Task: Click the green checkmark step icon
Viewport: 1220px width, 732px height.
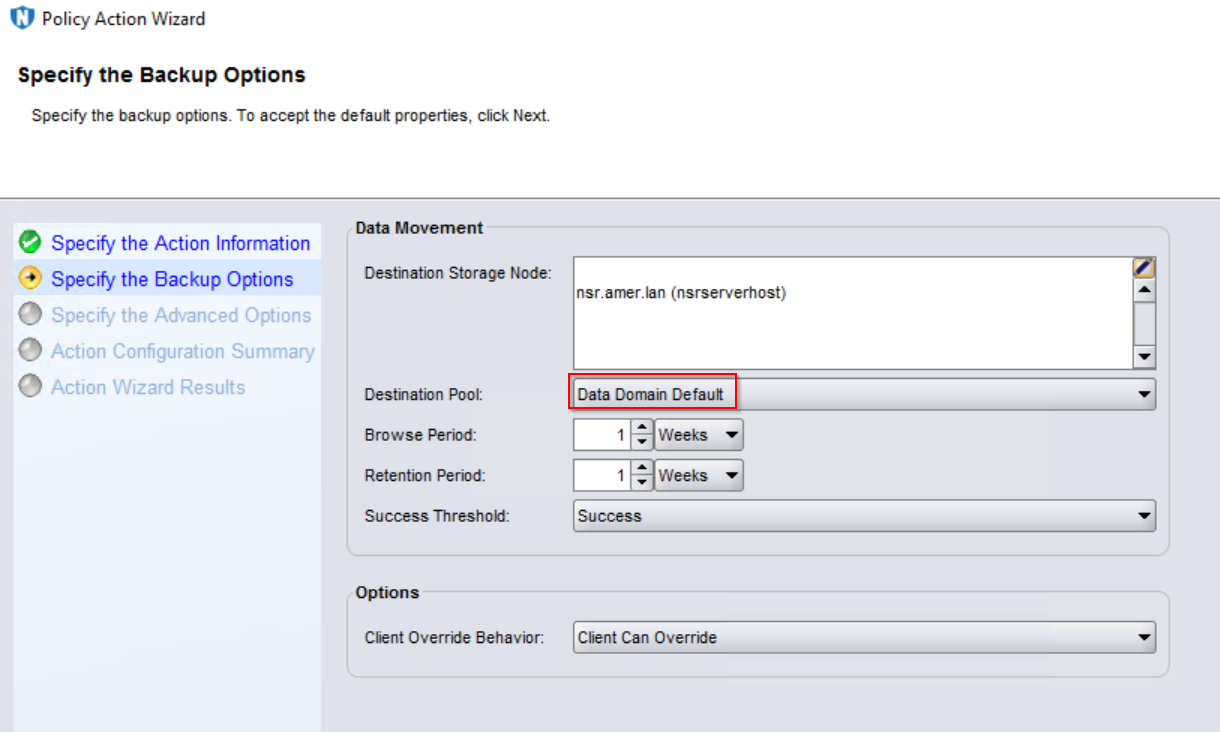Action: tap(31, 243)
